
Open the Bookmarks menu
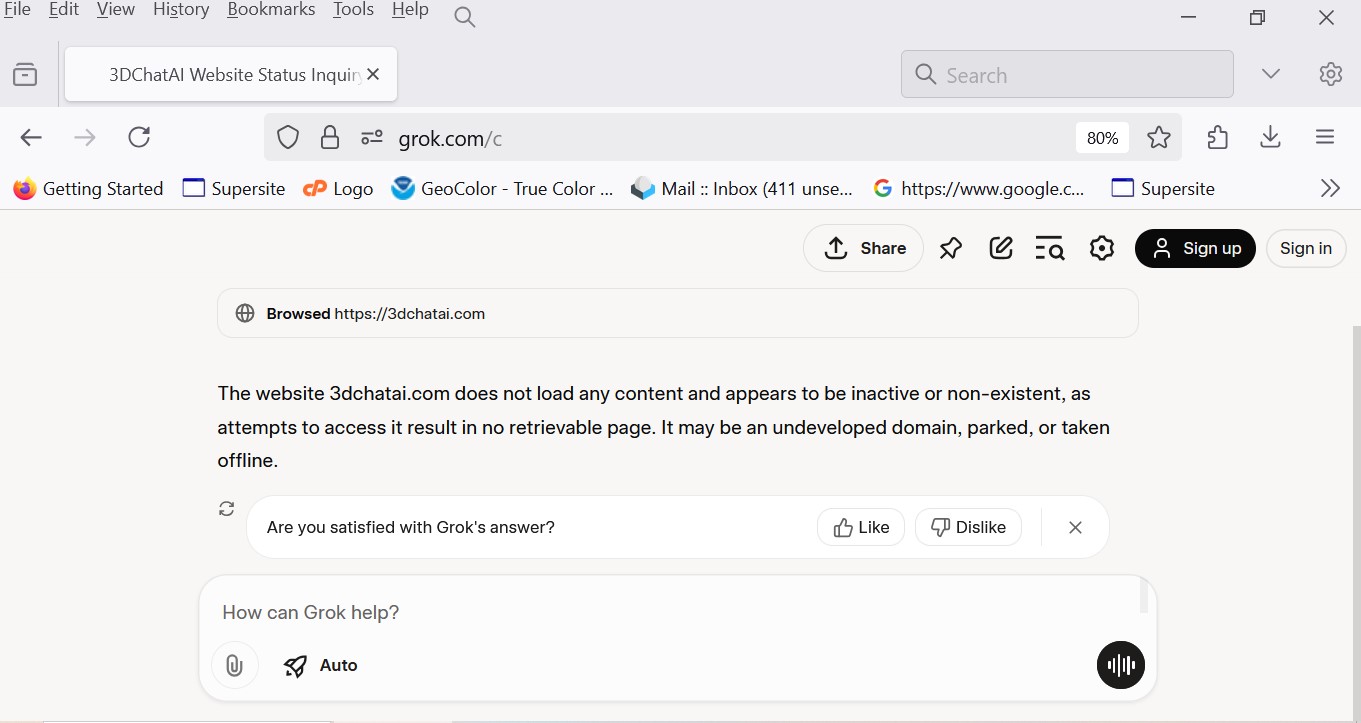[271, 10]
